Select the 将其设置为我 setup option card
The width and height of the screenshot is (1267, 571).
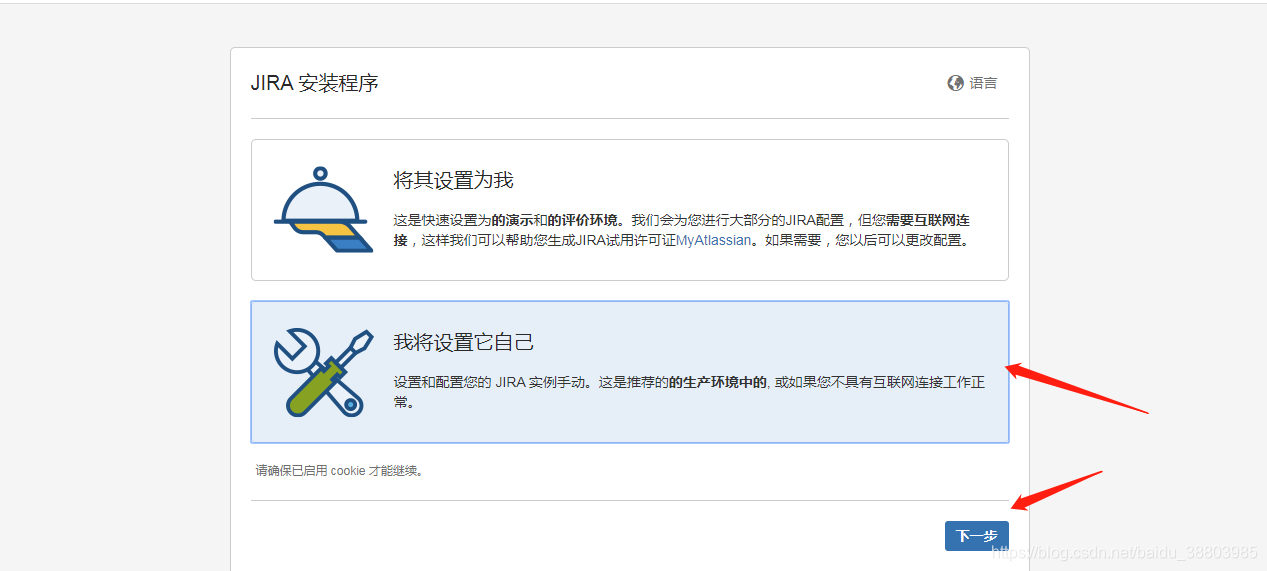tap(629, 210)
